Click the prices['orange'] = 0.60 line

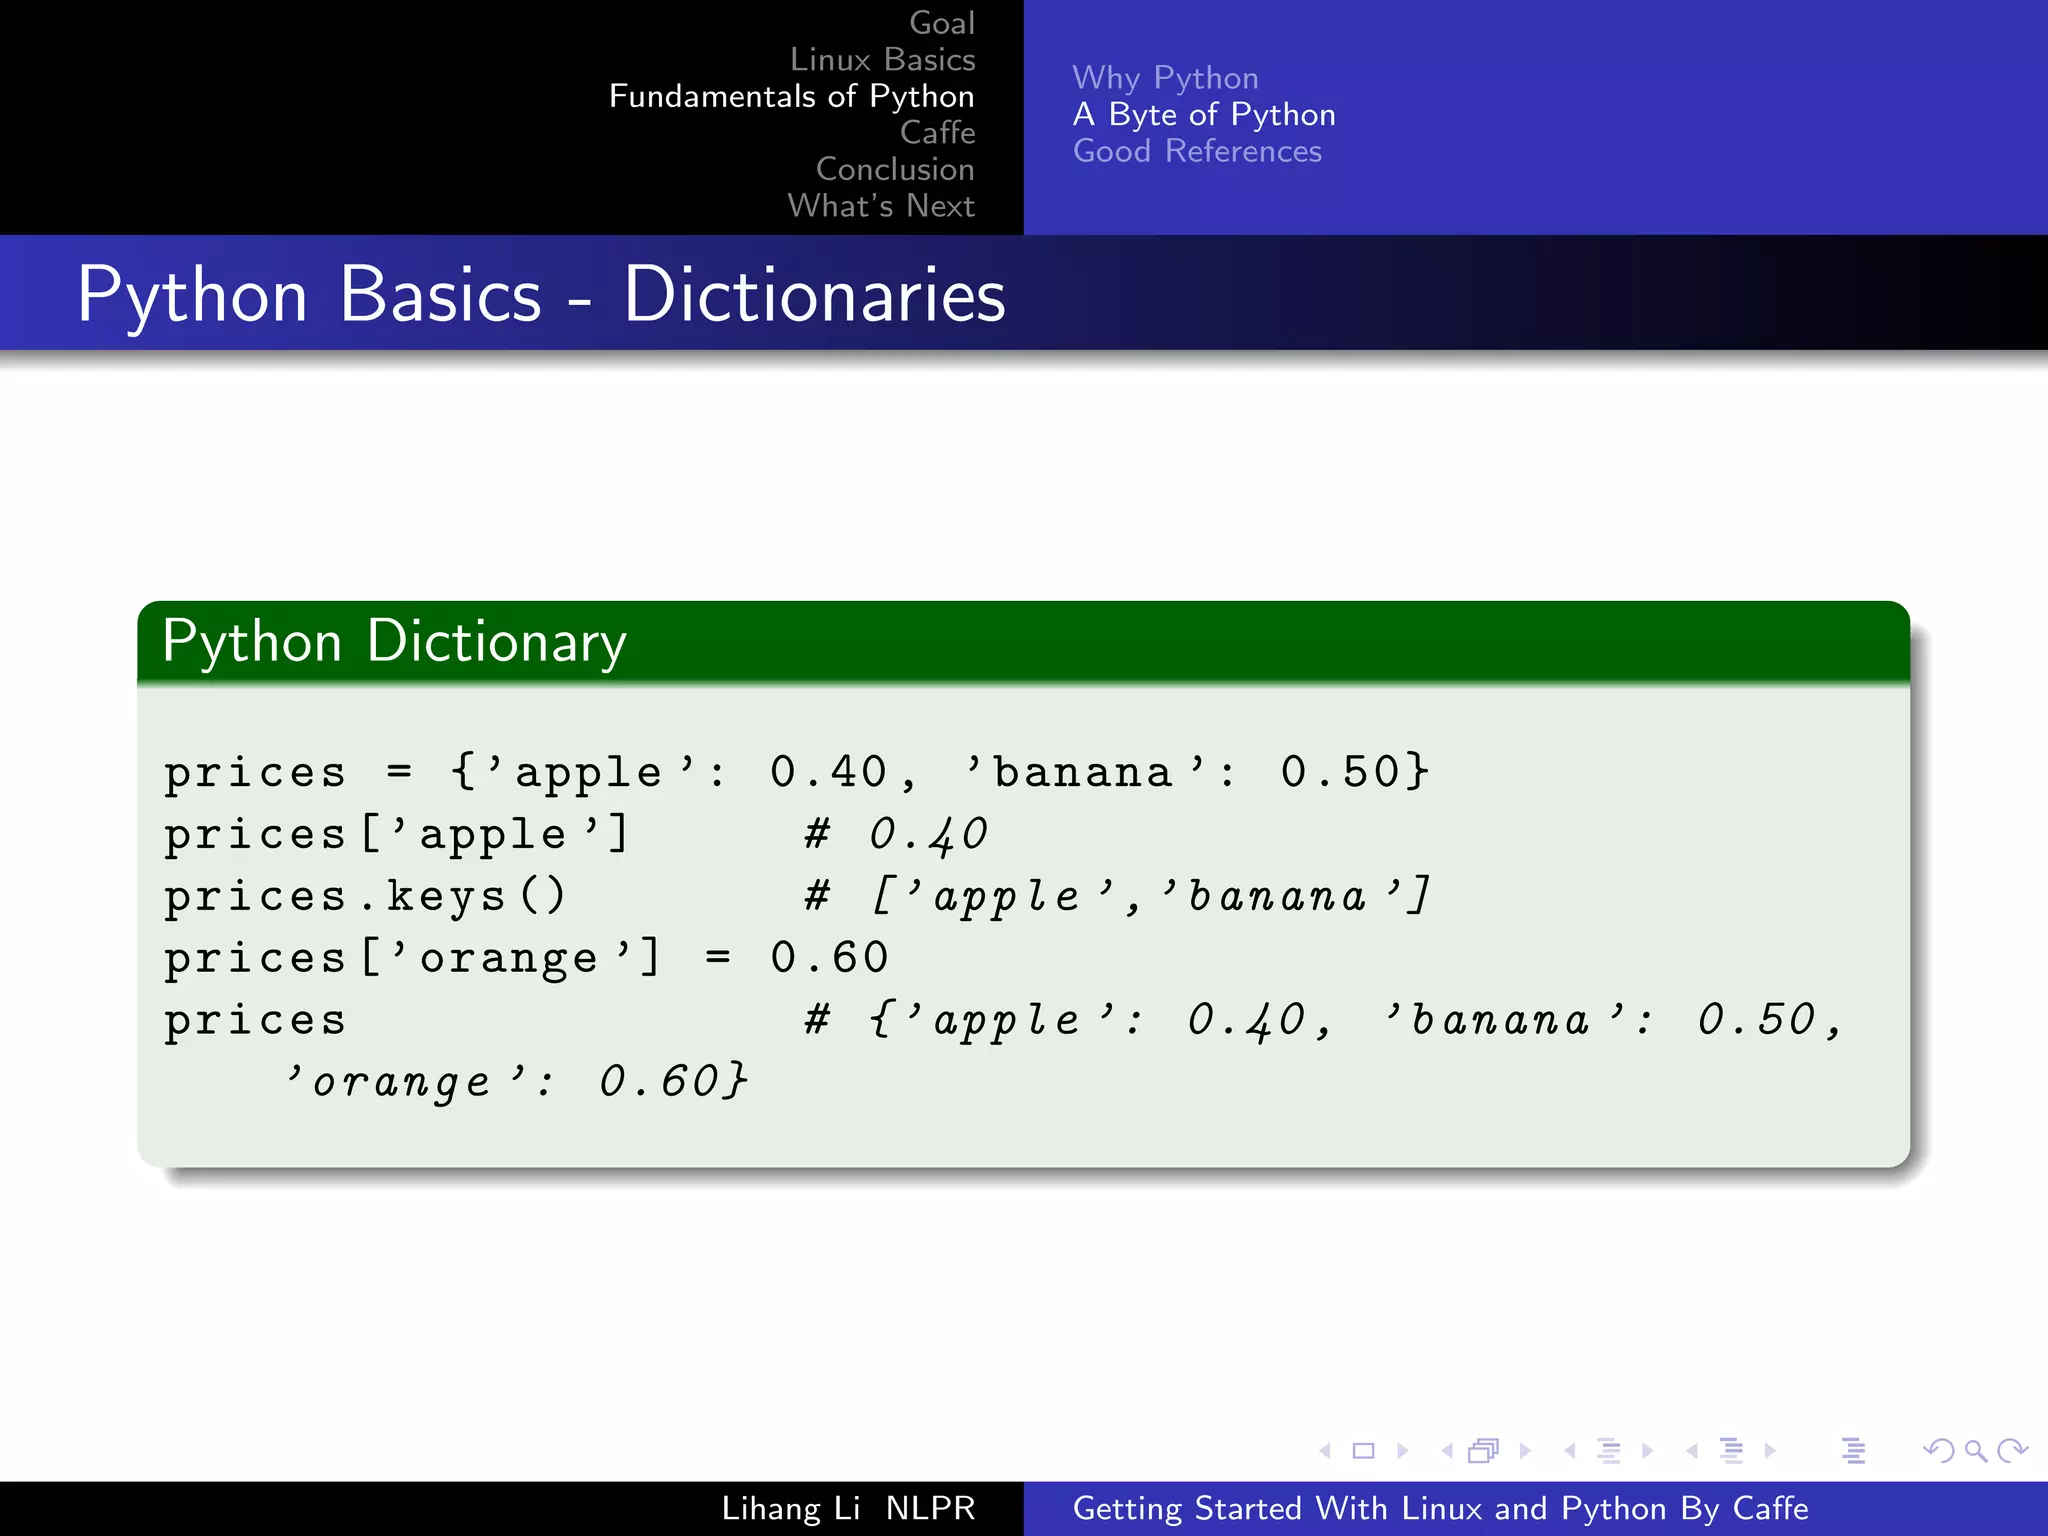tap(526, 958)
